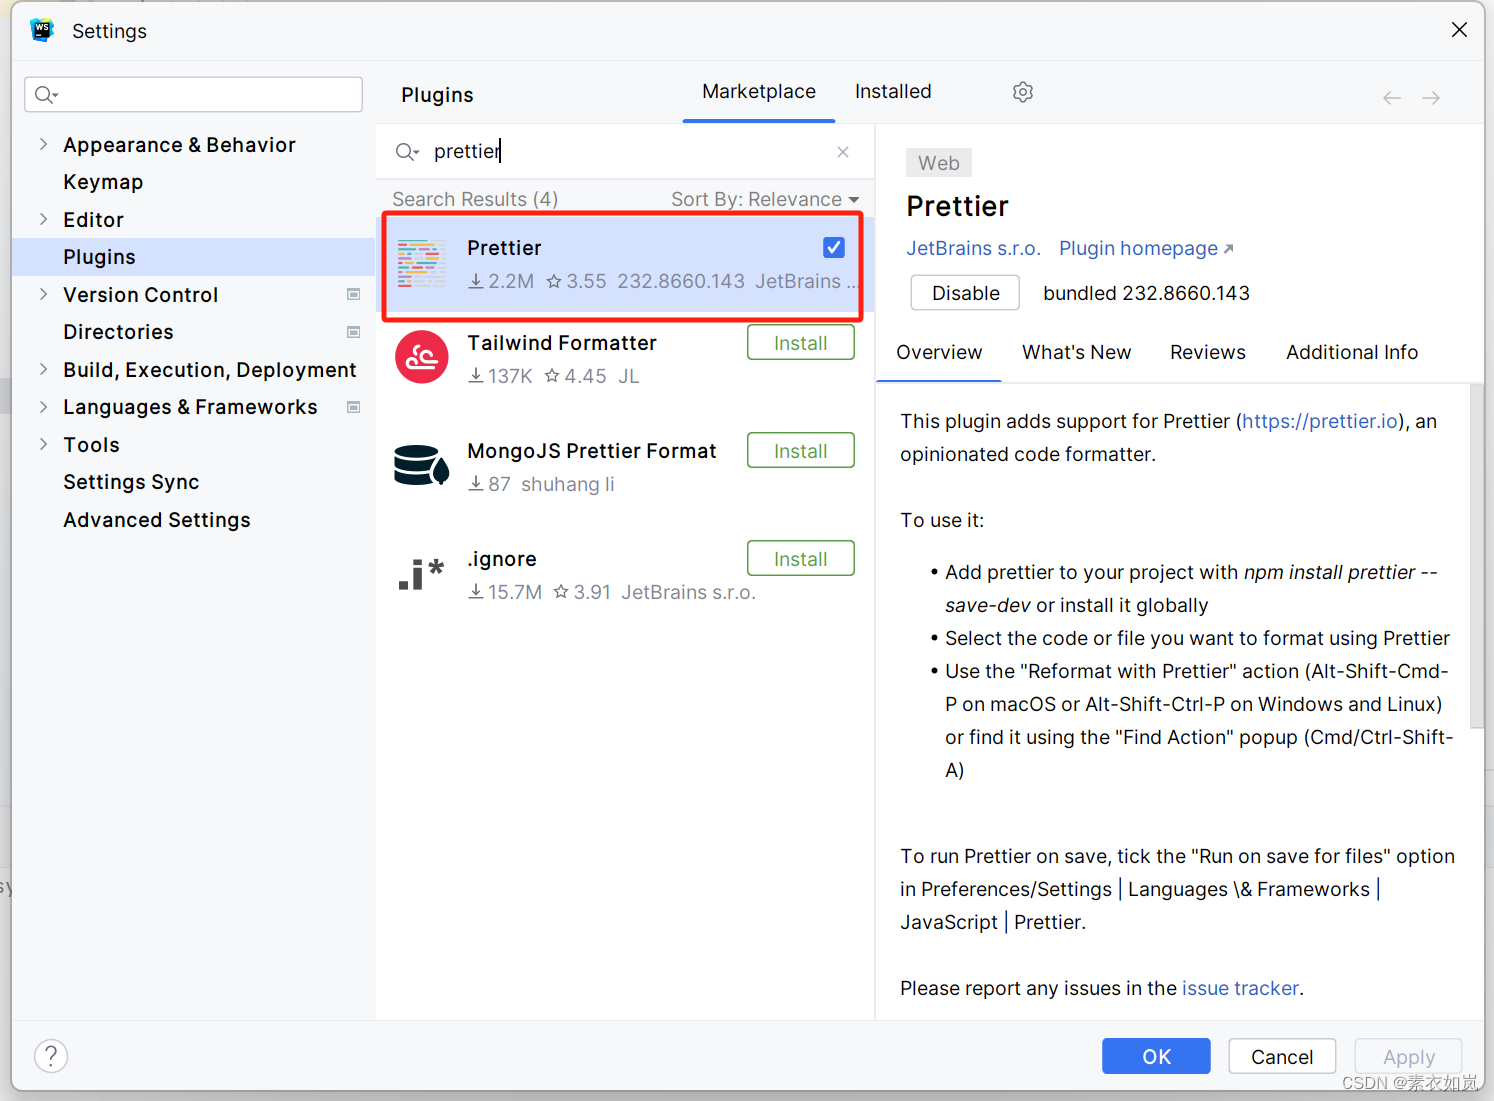1494x1101 pixels.
Task: Expand Appearance & Behavior section
Action: pyautogui.click(x=43, y=144)
